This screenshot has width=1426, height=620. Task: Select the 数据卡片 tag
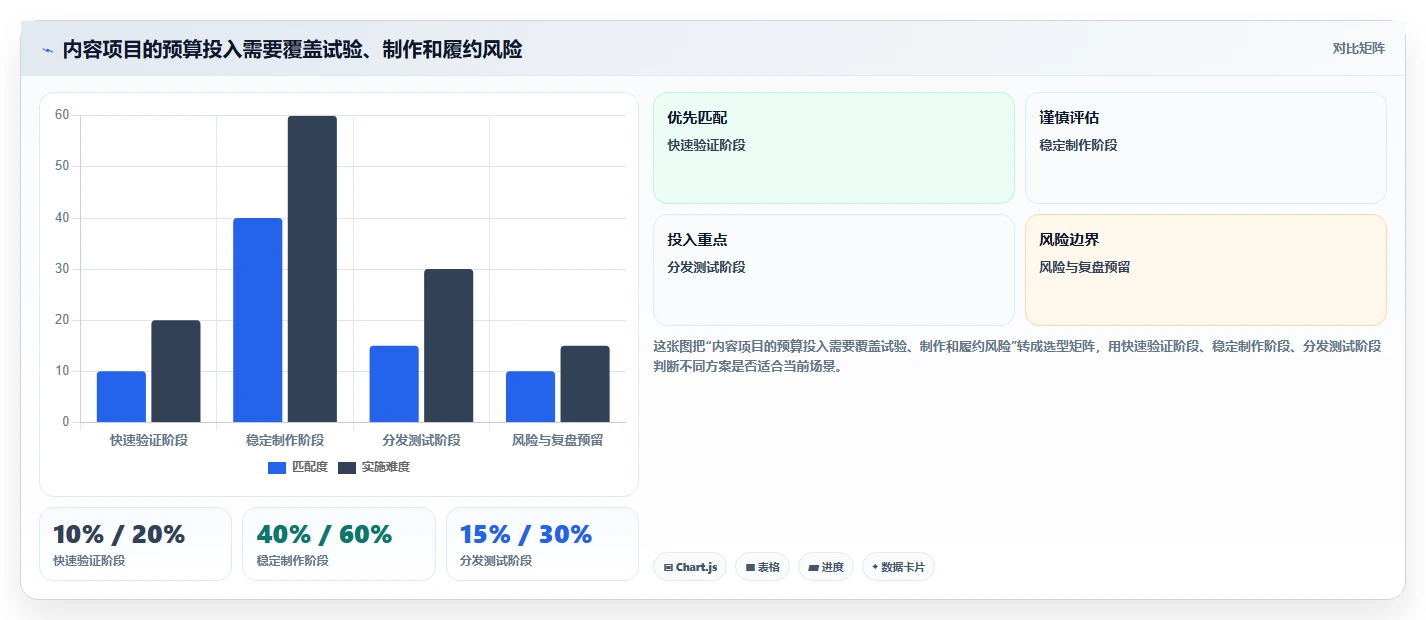pyautogui.click(x=898, y=567)
